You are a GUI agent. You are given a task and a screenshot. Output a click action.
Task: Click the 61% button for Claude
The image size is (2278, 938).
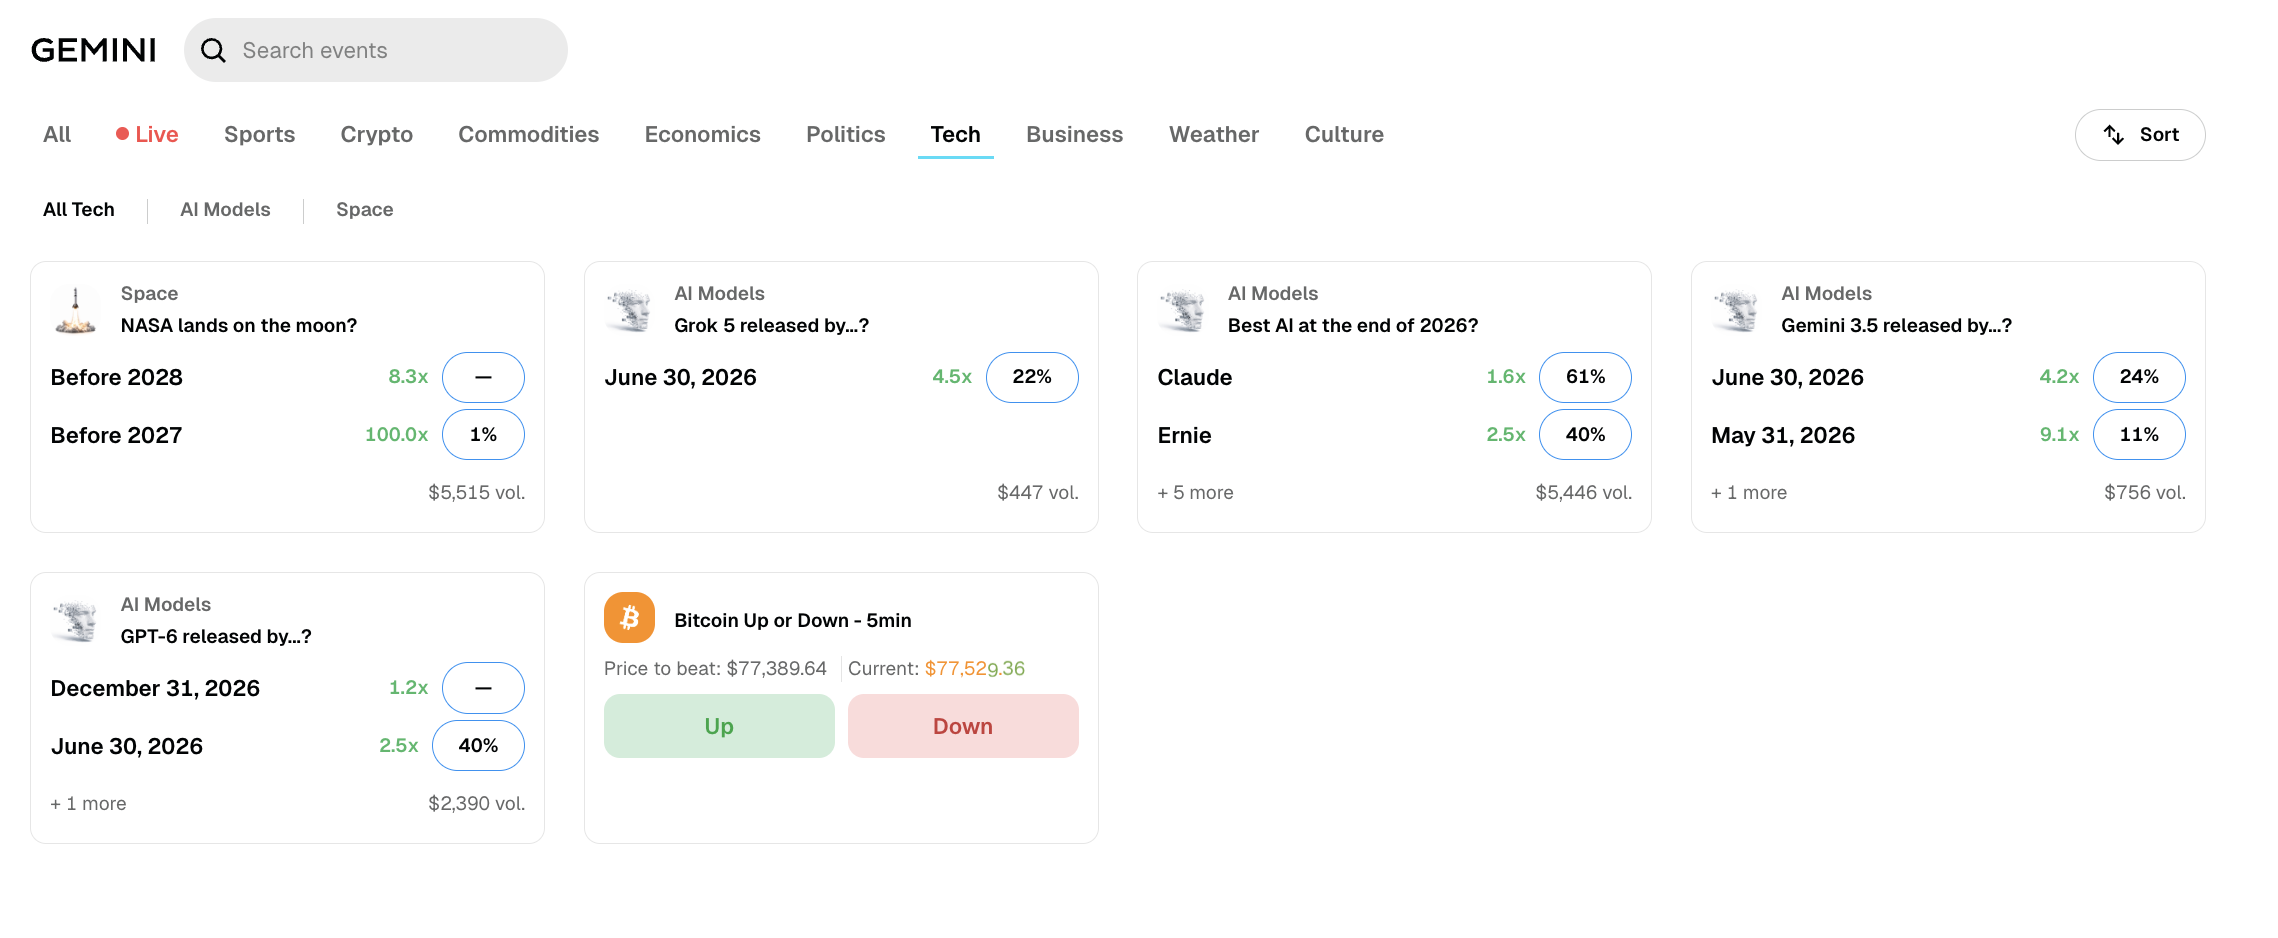1585,377
